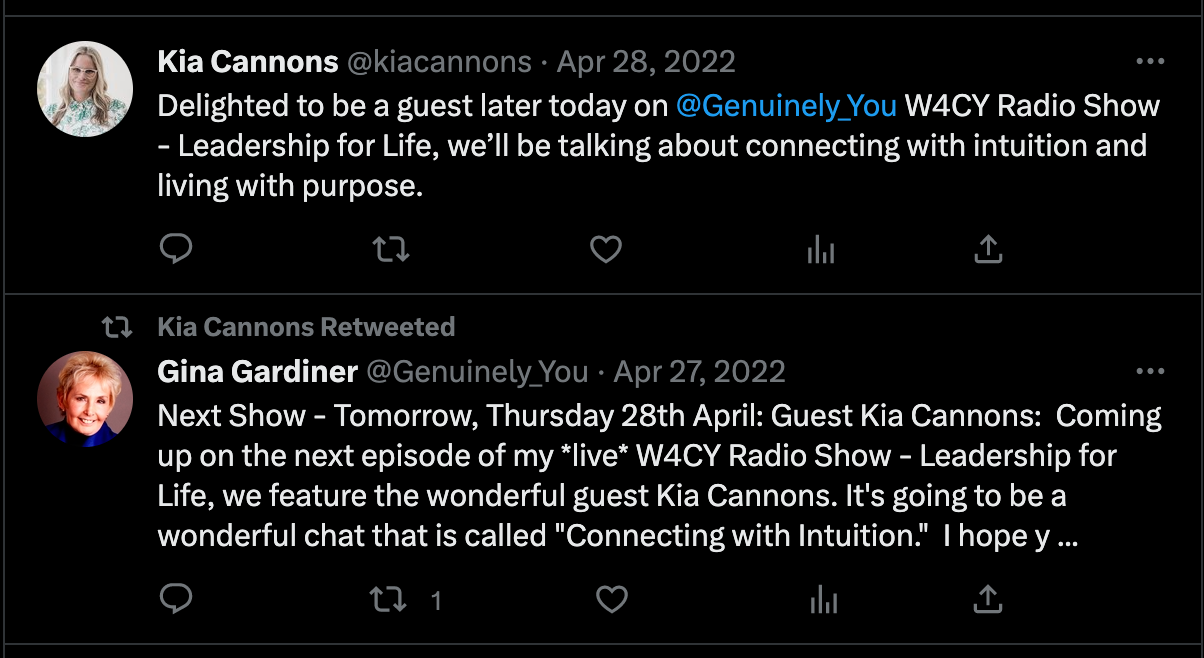The height and width of the screenshot is (658, 1204).
Task: Share Kia Cannons' tweet
Action: point(988,248)
